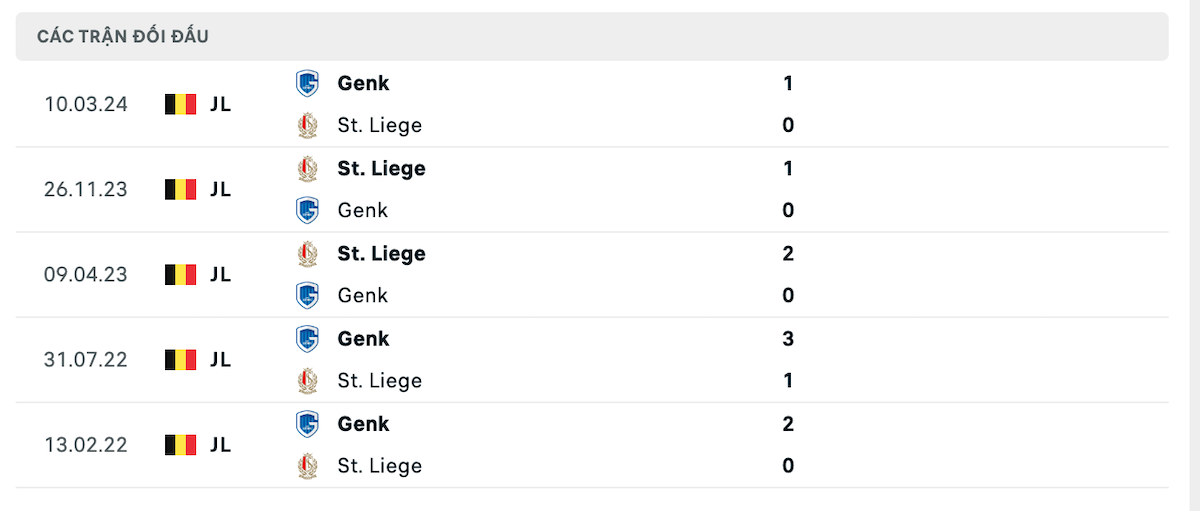This screenshot has width=1200, height=511.
Task: Click Genk crest in 13.02.22 match
Action: pos(307,423)
